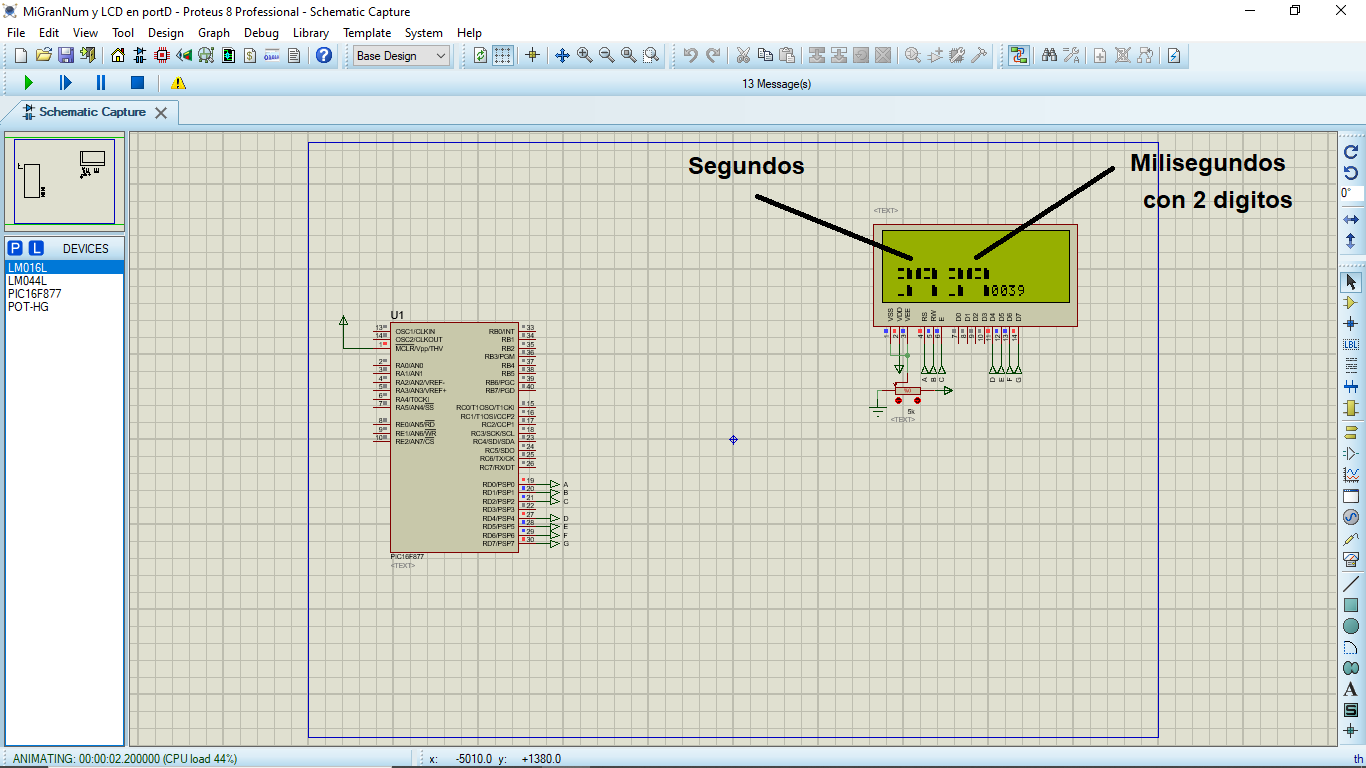
Task: Open the '13 Message(s)' simulation log
Action: coord(777,84)
